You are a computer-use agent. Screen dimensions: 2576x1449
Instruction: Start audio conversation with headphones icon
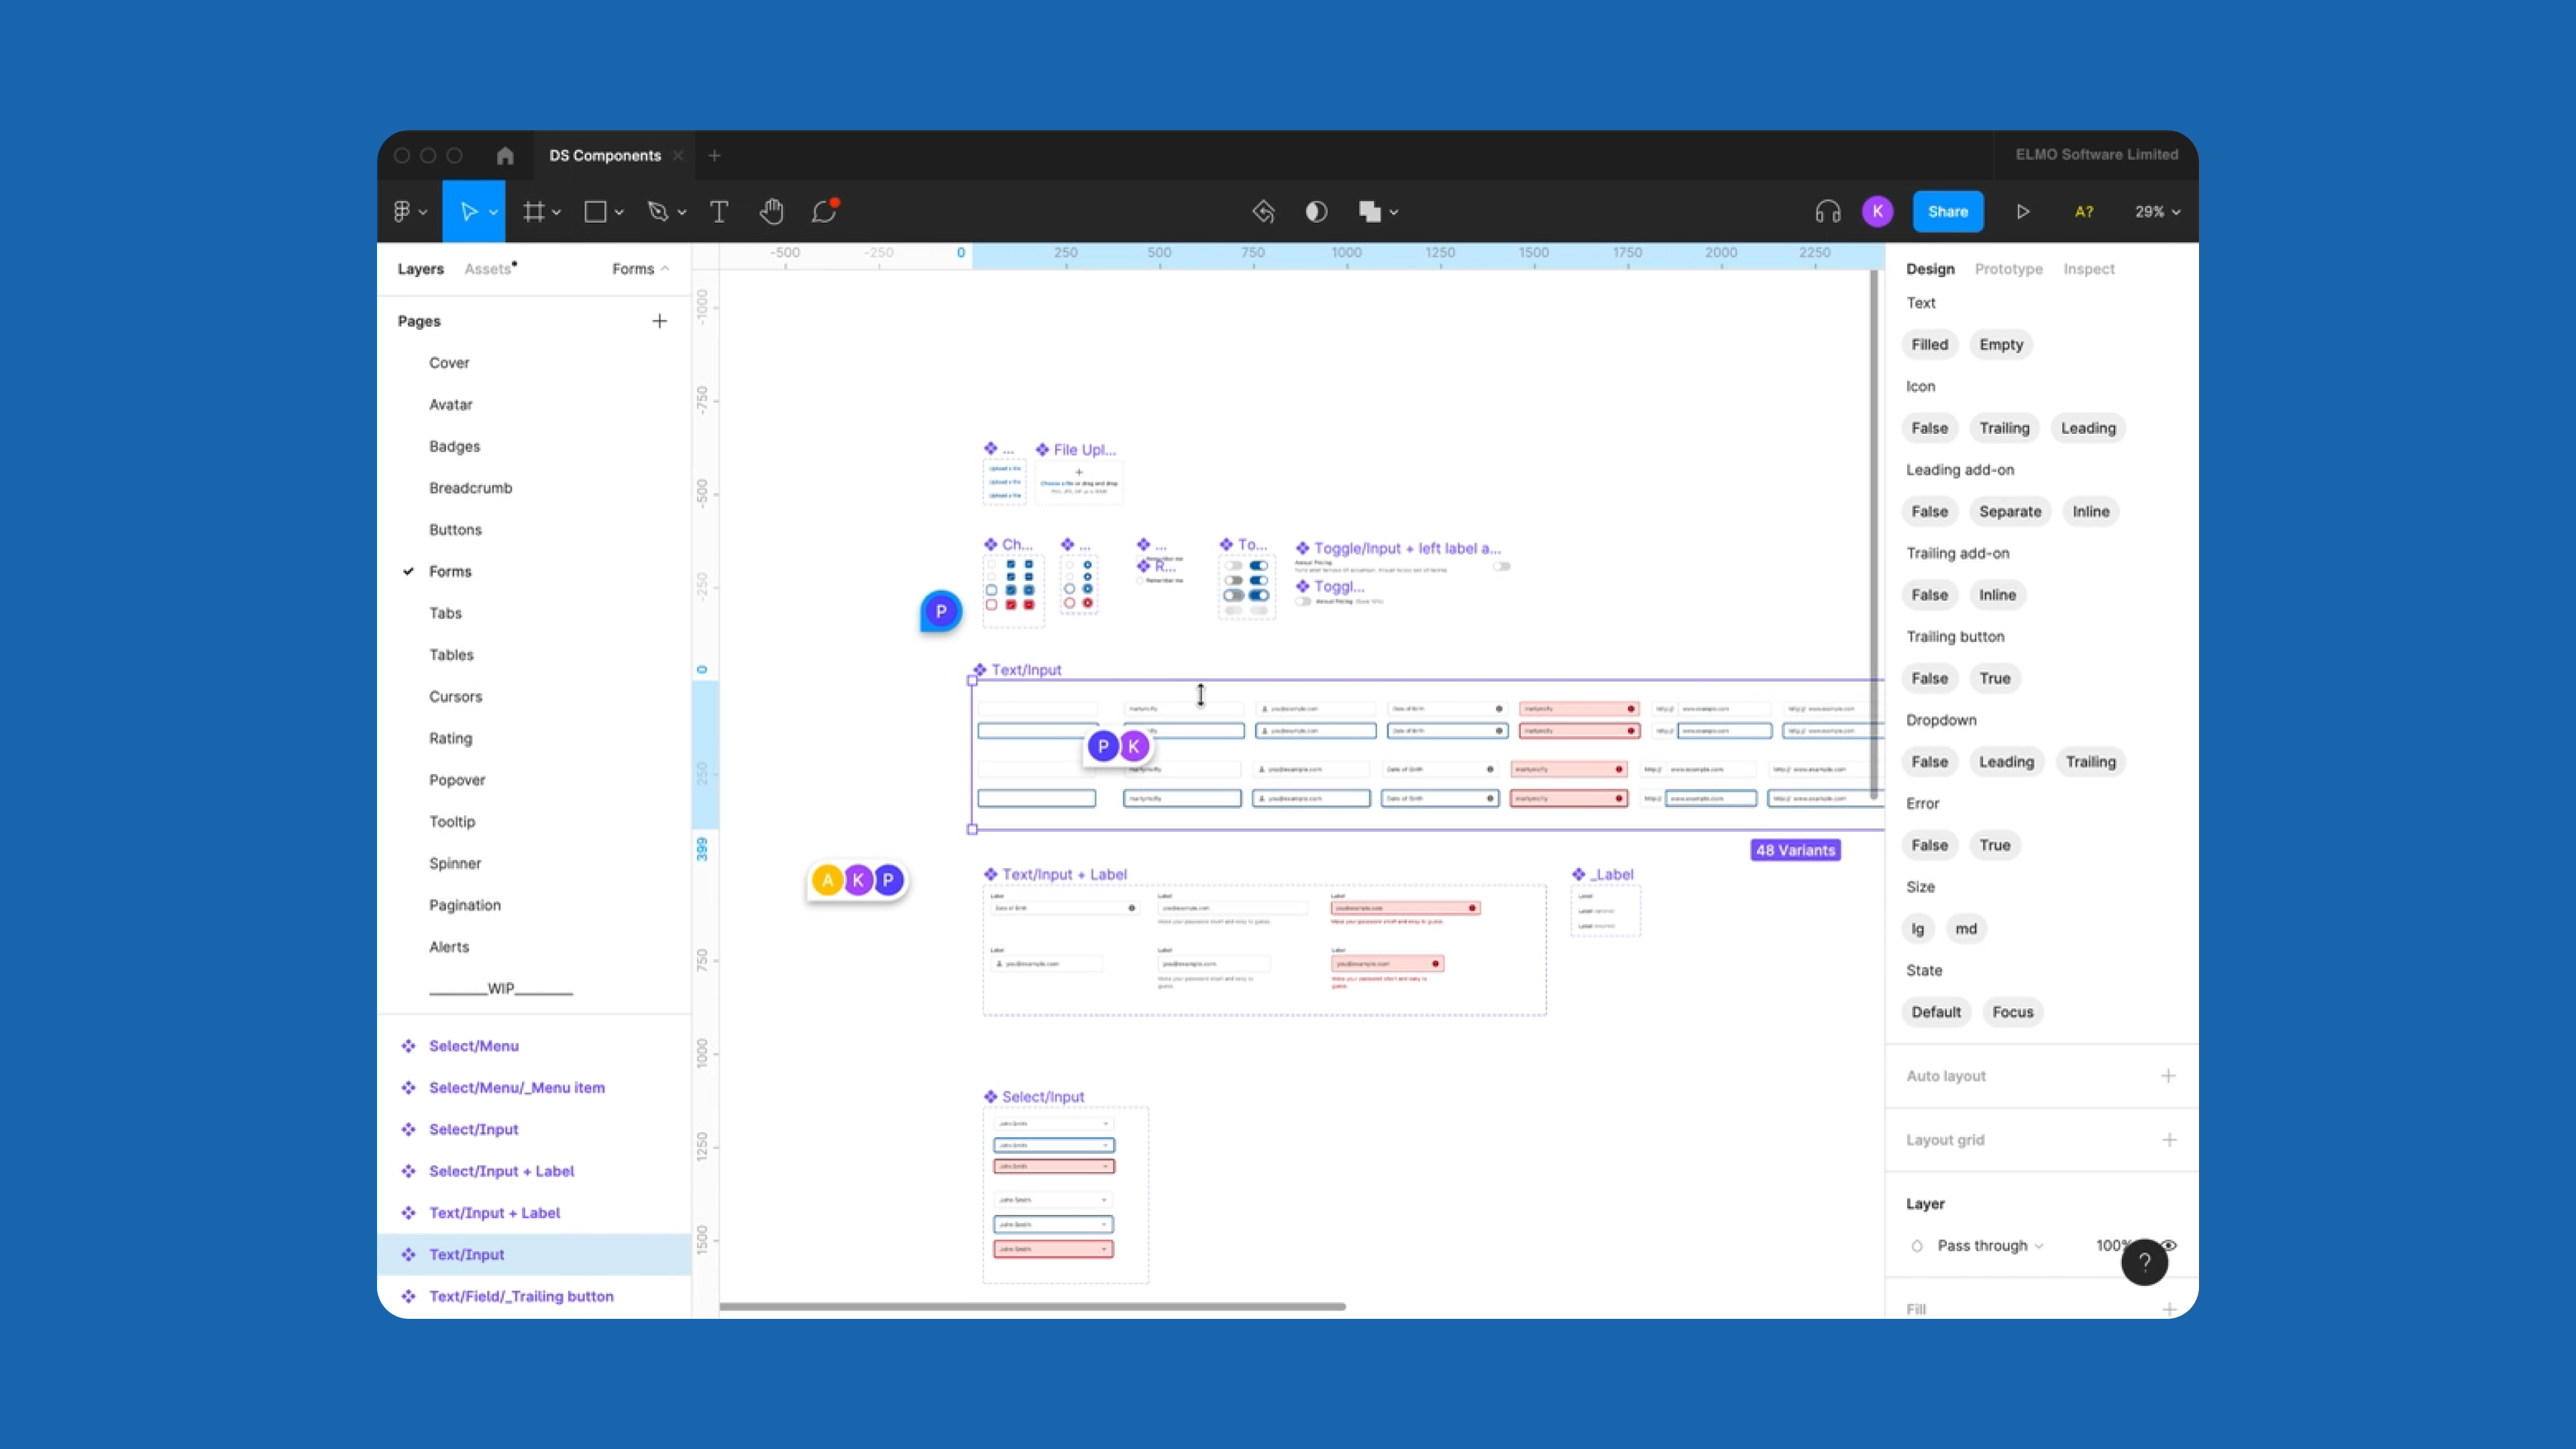(x=1827, y=211)
